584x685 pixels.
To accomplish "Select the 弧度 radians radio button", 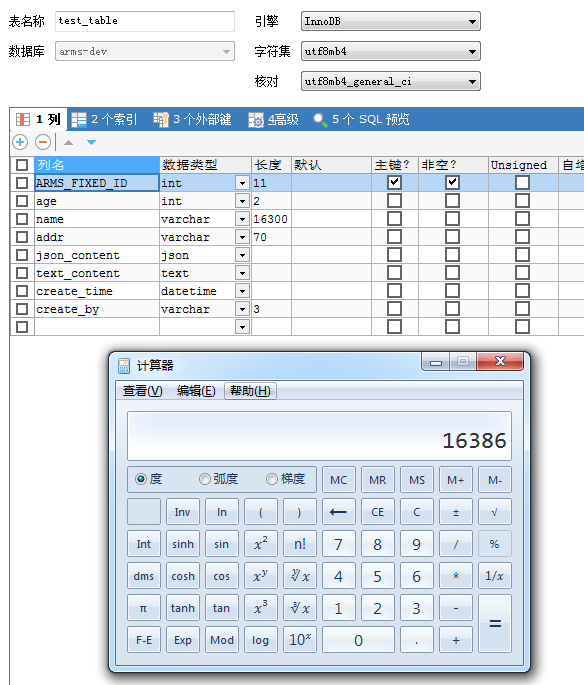I will (205, 479).
